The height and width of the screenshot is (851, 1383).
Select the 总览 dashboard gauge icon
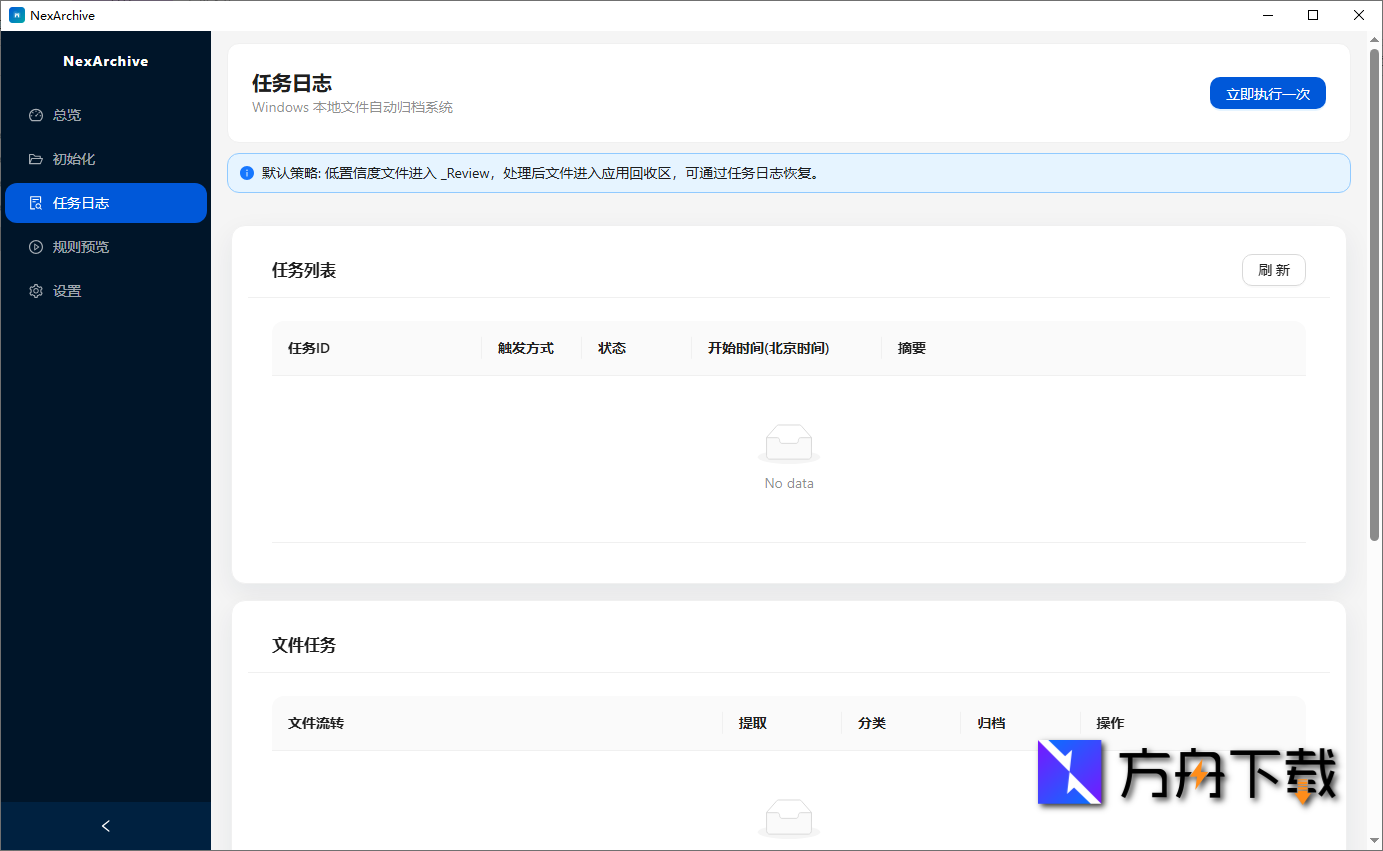coord(36,114)
